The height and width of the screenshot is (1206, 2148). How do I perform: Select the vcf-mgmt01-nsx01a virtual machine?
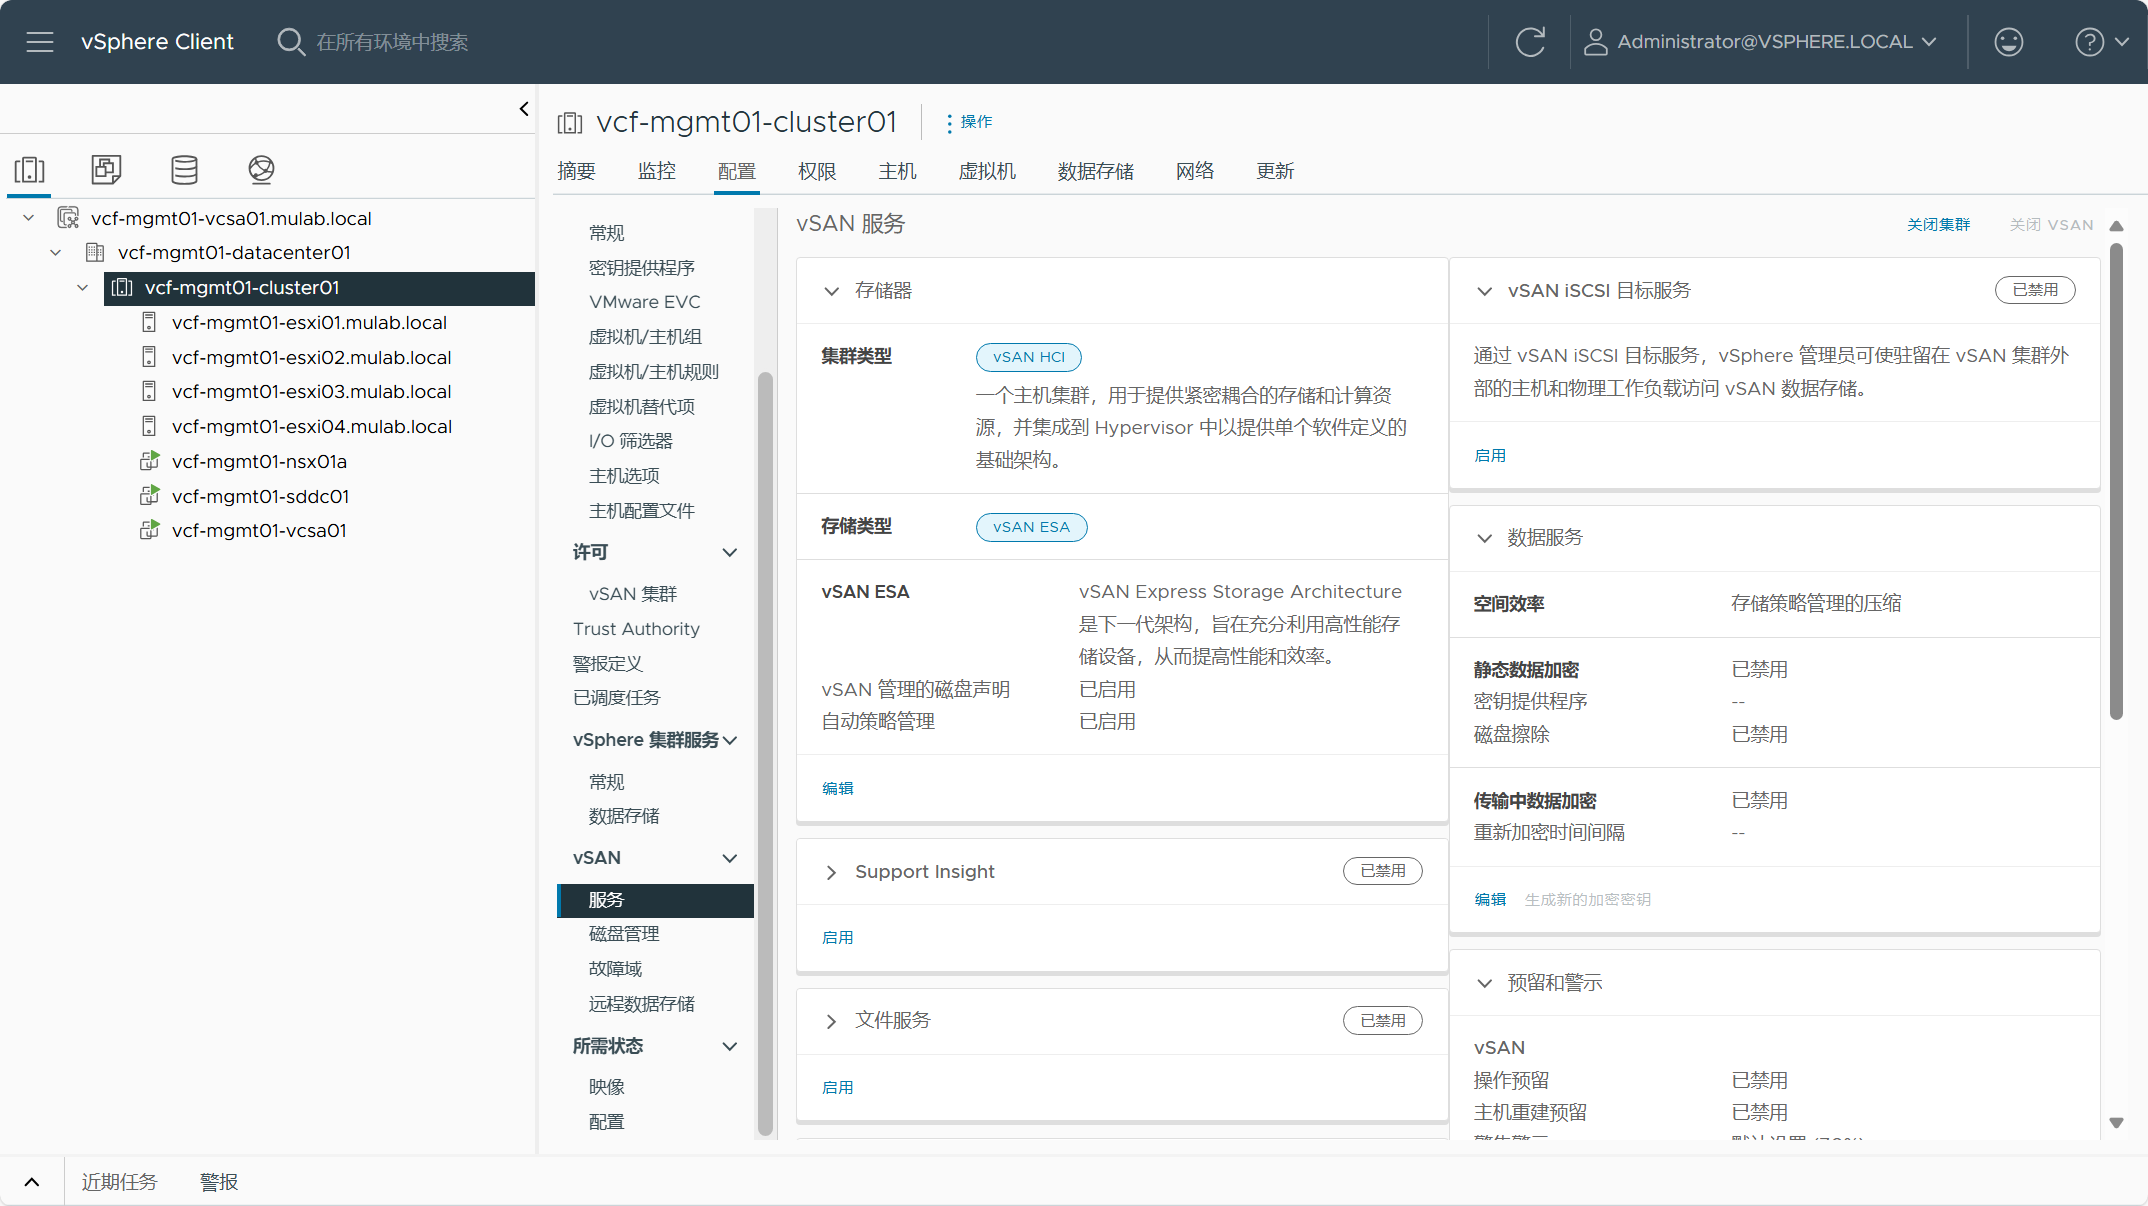tap(259, 461)
